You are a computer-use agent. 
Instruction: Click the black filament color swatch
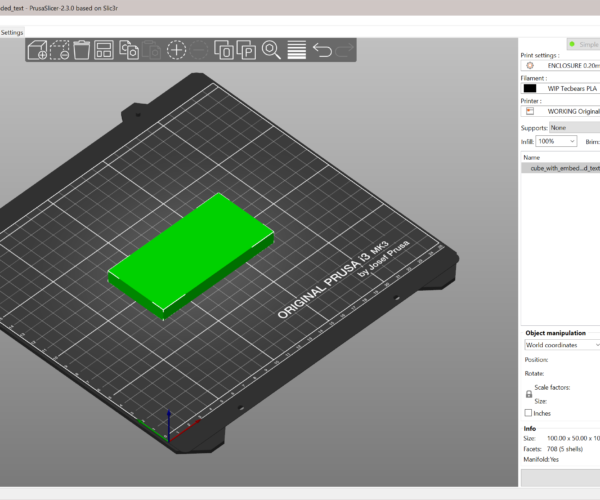[x=530, y=88]
